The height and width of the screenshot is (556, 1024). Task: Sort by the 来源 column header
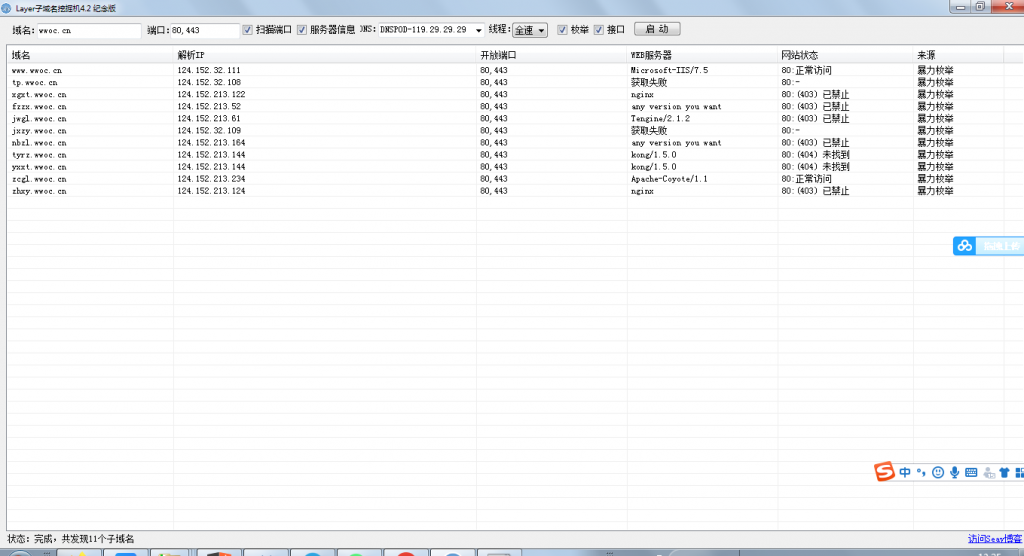click(x=958, y=55)
